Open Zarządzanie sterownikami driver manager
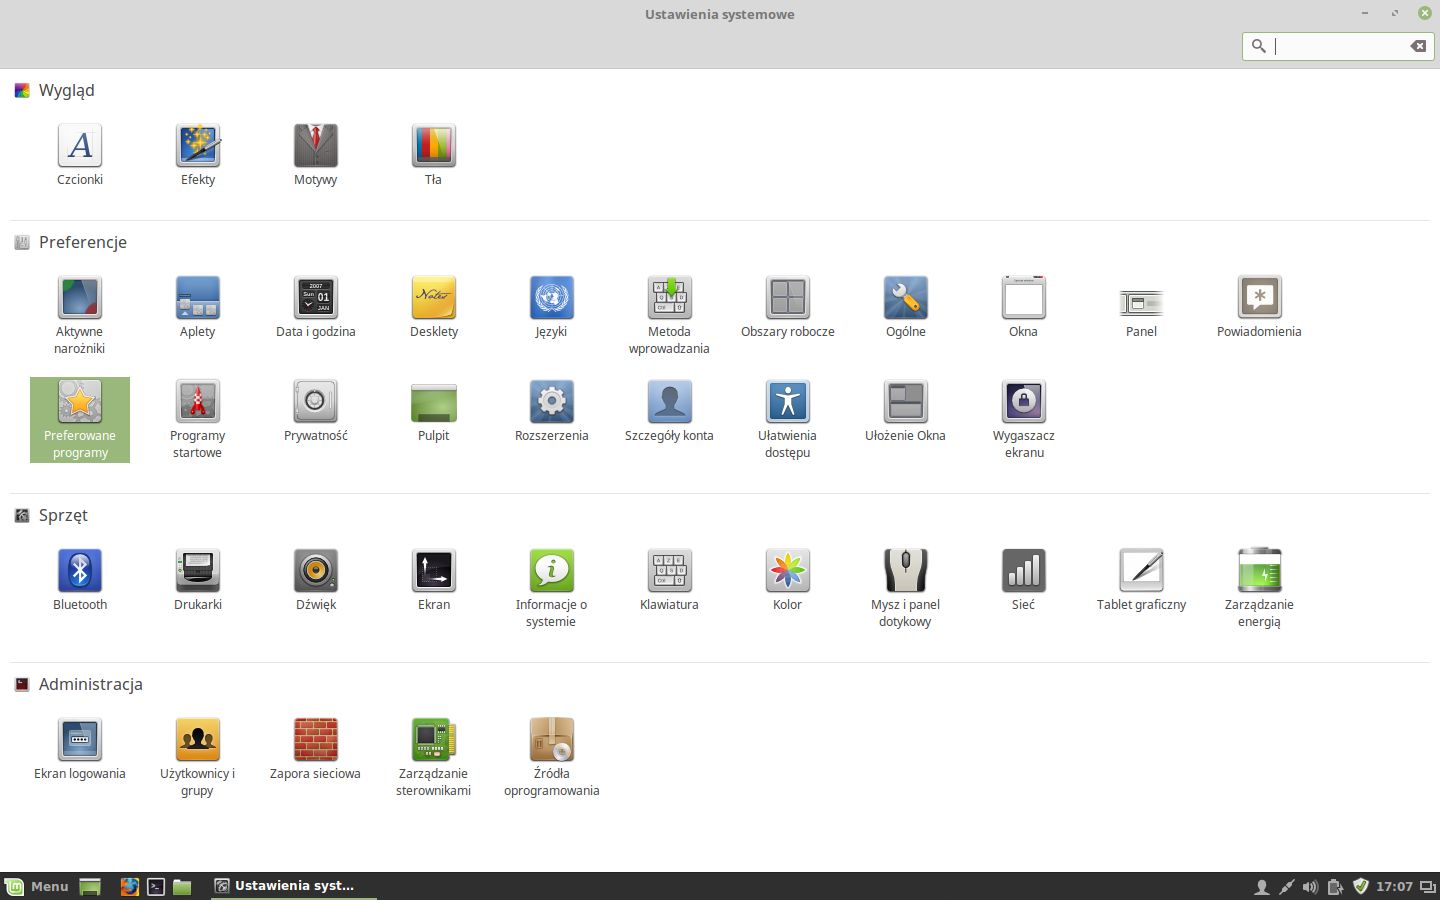The height and width of the screenshot is (900, 1440). click(x=434, y=757)
